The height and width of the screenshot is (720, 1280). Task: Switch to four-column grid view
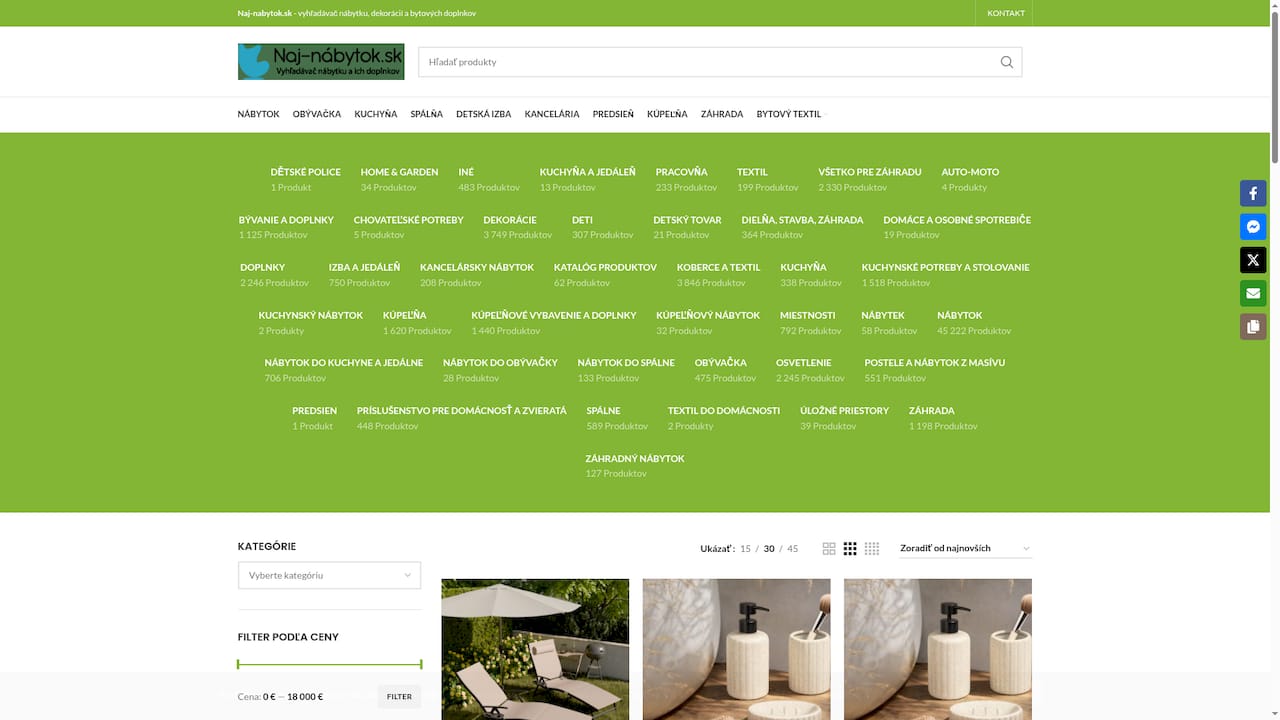(872, 549)
